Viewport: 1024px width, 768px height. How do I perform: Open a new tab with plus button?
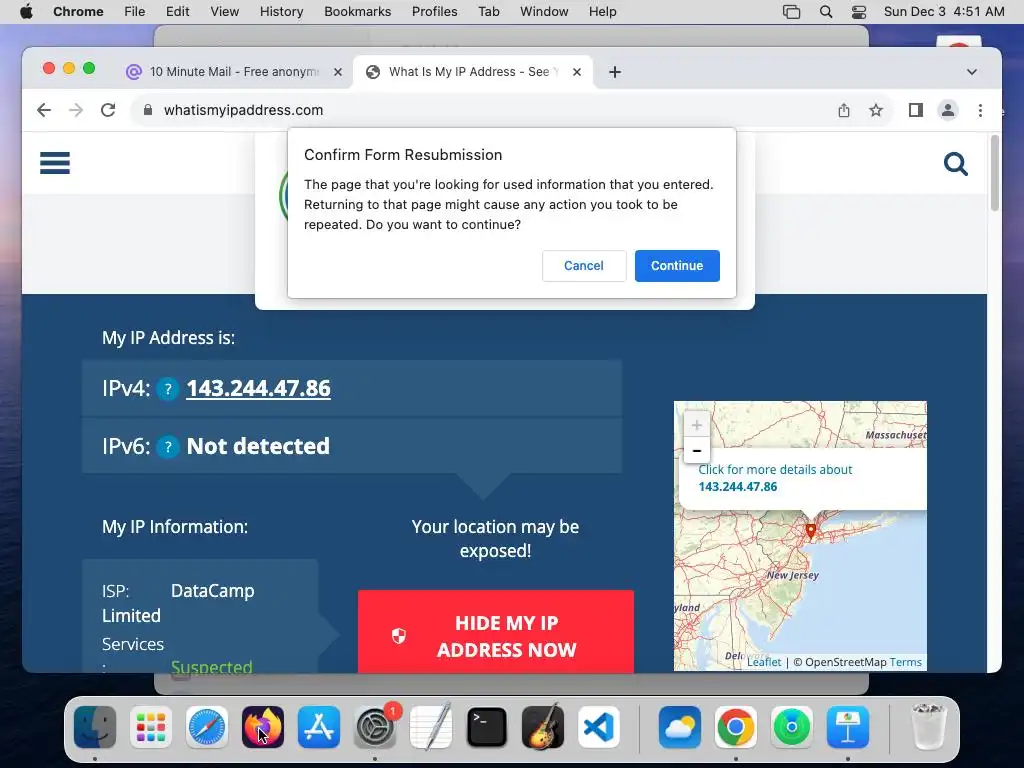tap(615, 72)
